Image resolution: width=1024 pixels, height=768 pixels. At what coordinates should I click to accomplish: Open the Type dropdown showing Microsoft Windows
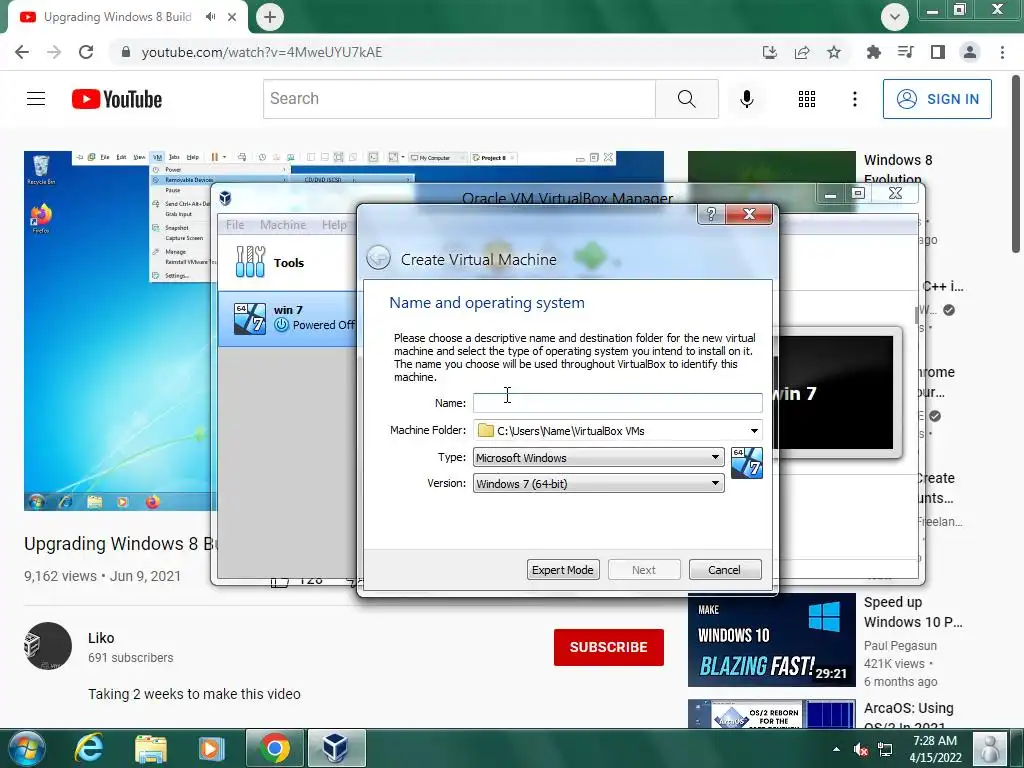pyautogui.click(x=598, y=457)
